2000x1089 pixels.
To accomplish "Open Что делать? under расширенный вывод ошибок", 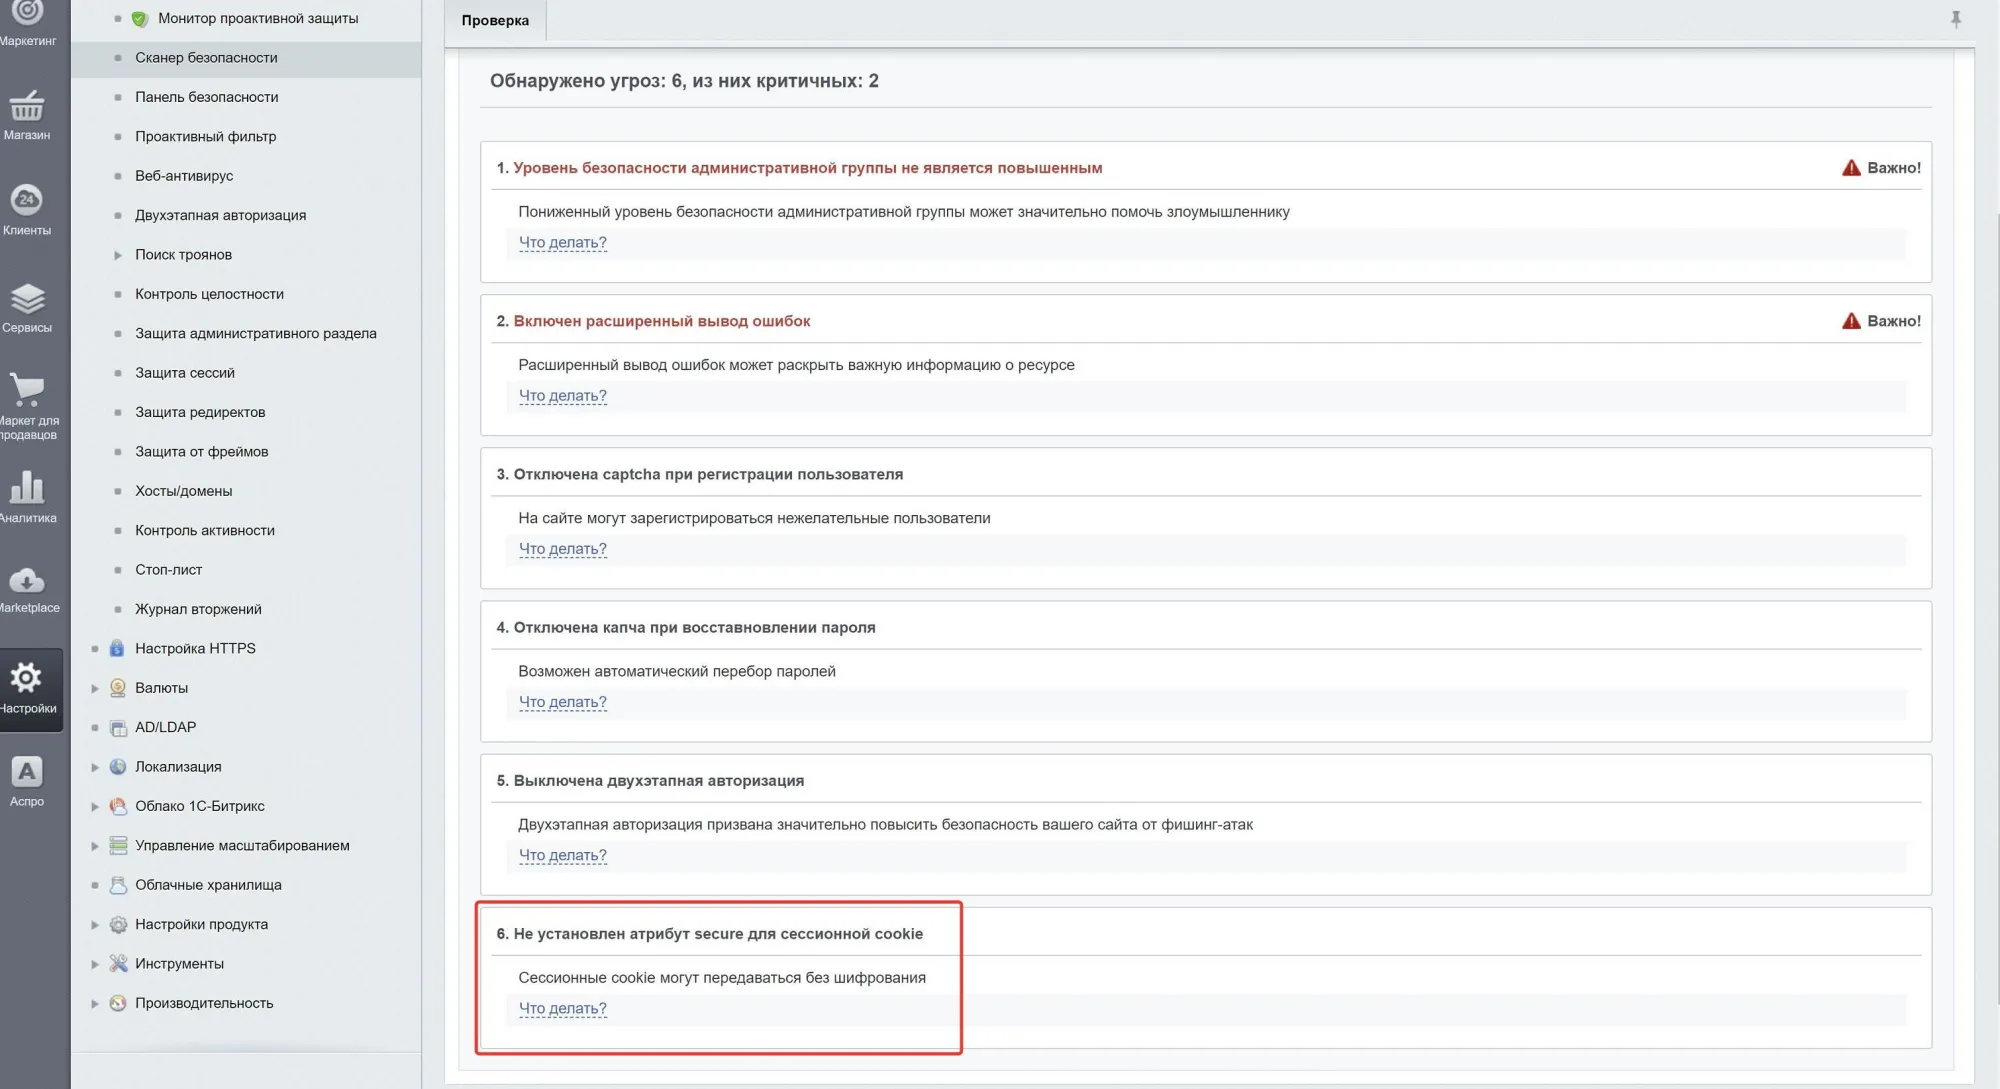I will tap(562, 395).
